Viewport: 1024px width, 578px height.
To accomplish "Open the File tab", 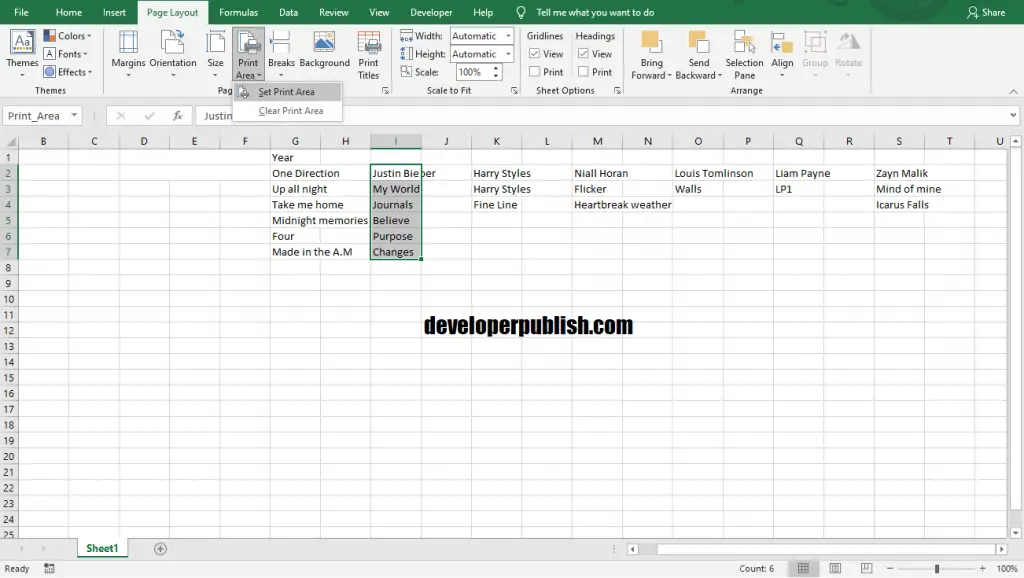I will tap(21, 12).
